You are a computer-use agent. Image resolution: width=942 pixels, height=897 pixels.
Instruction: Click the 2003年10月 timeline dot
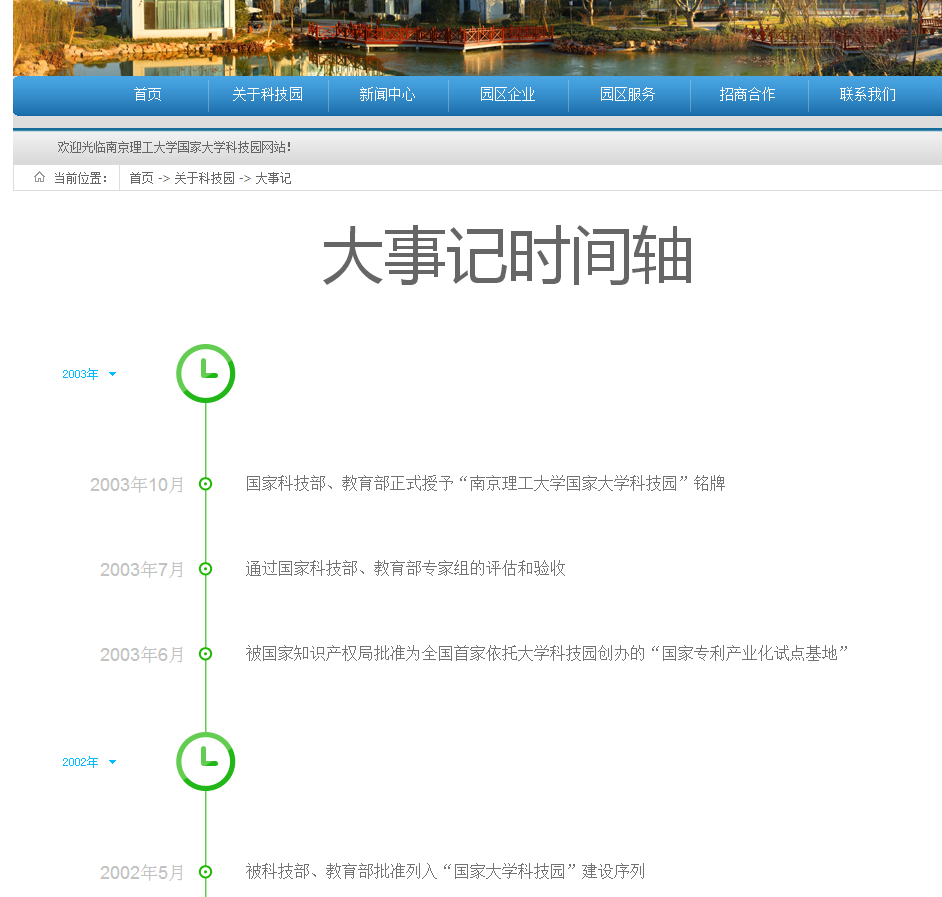tap(206, 484)
